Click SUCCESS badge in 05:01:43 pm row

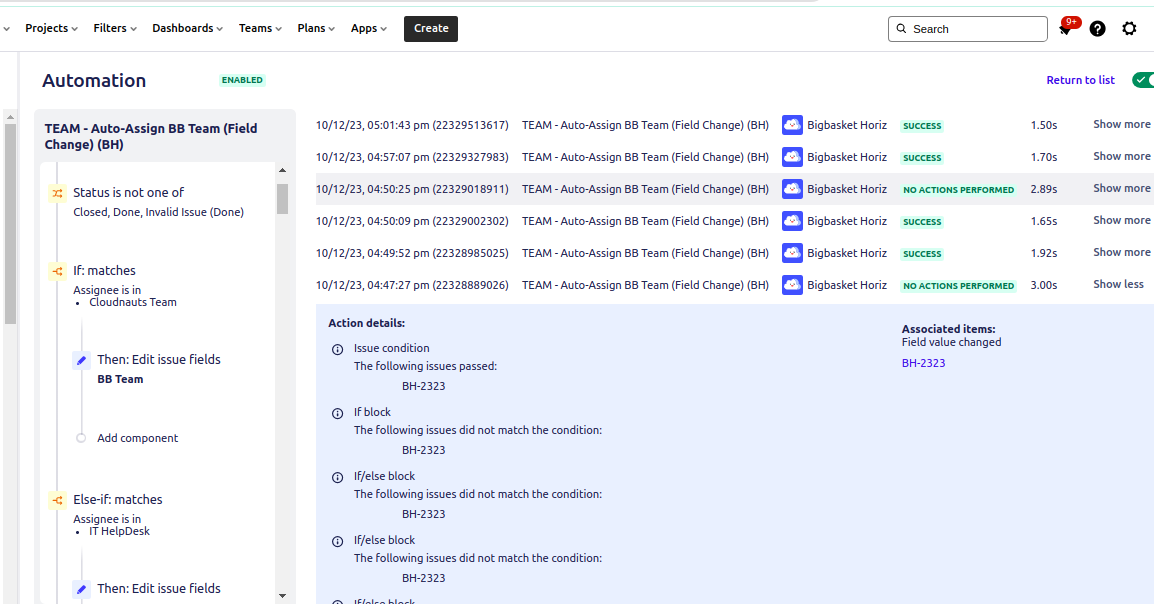(x=922, y=126)
